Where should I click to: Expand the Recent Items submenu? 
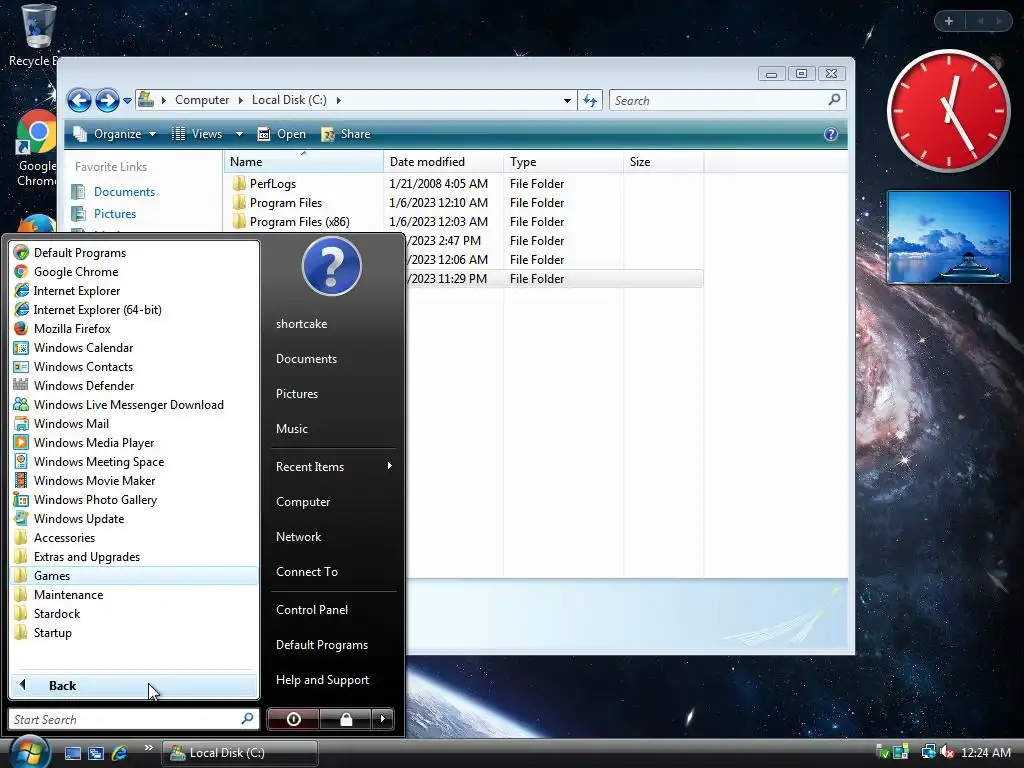(333, 466)
